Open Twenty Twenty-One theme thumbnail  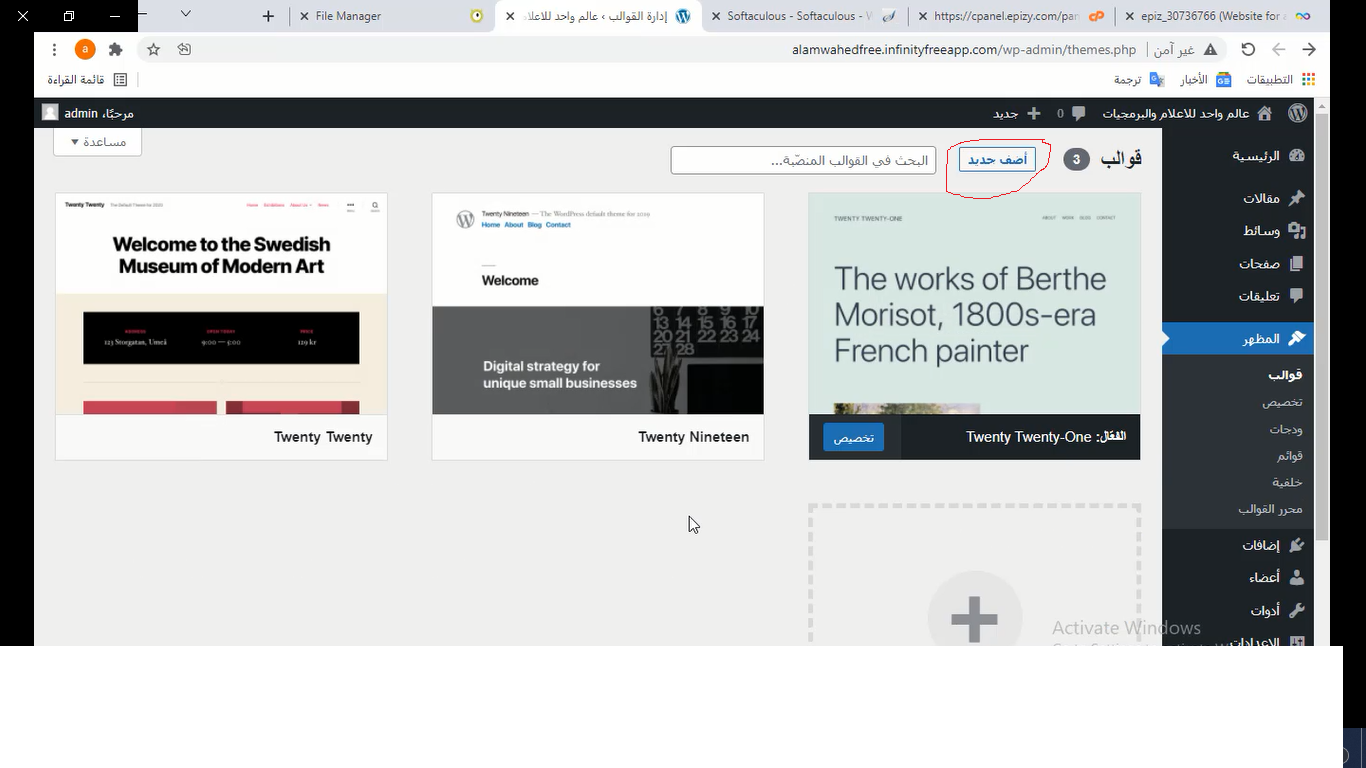tap(974, 304)
